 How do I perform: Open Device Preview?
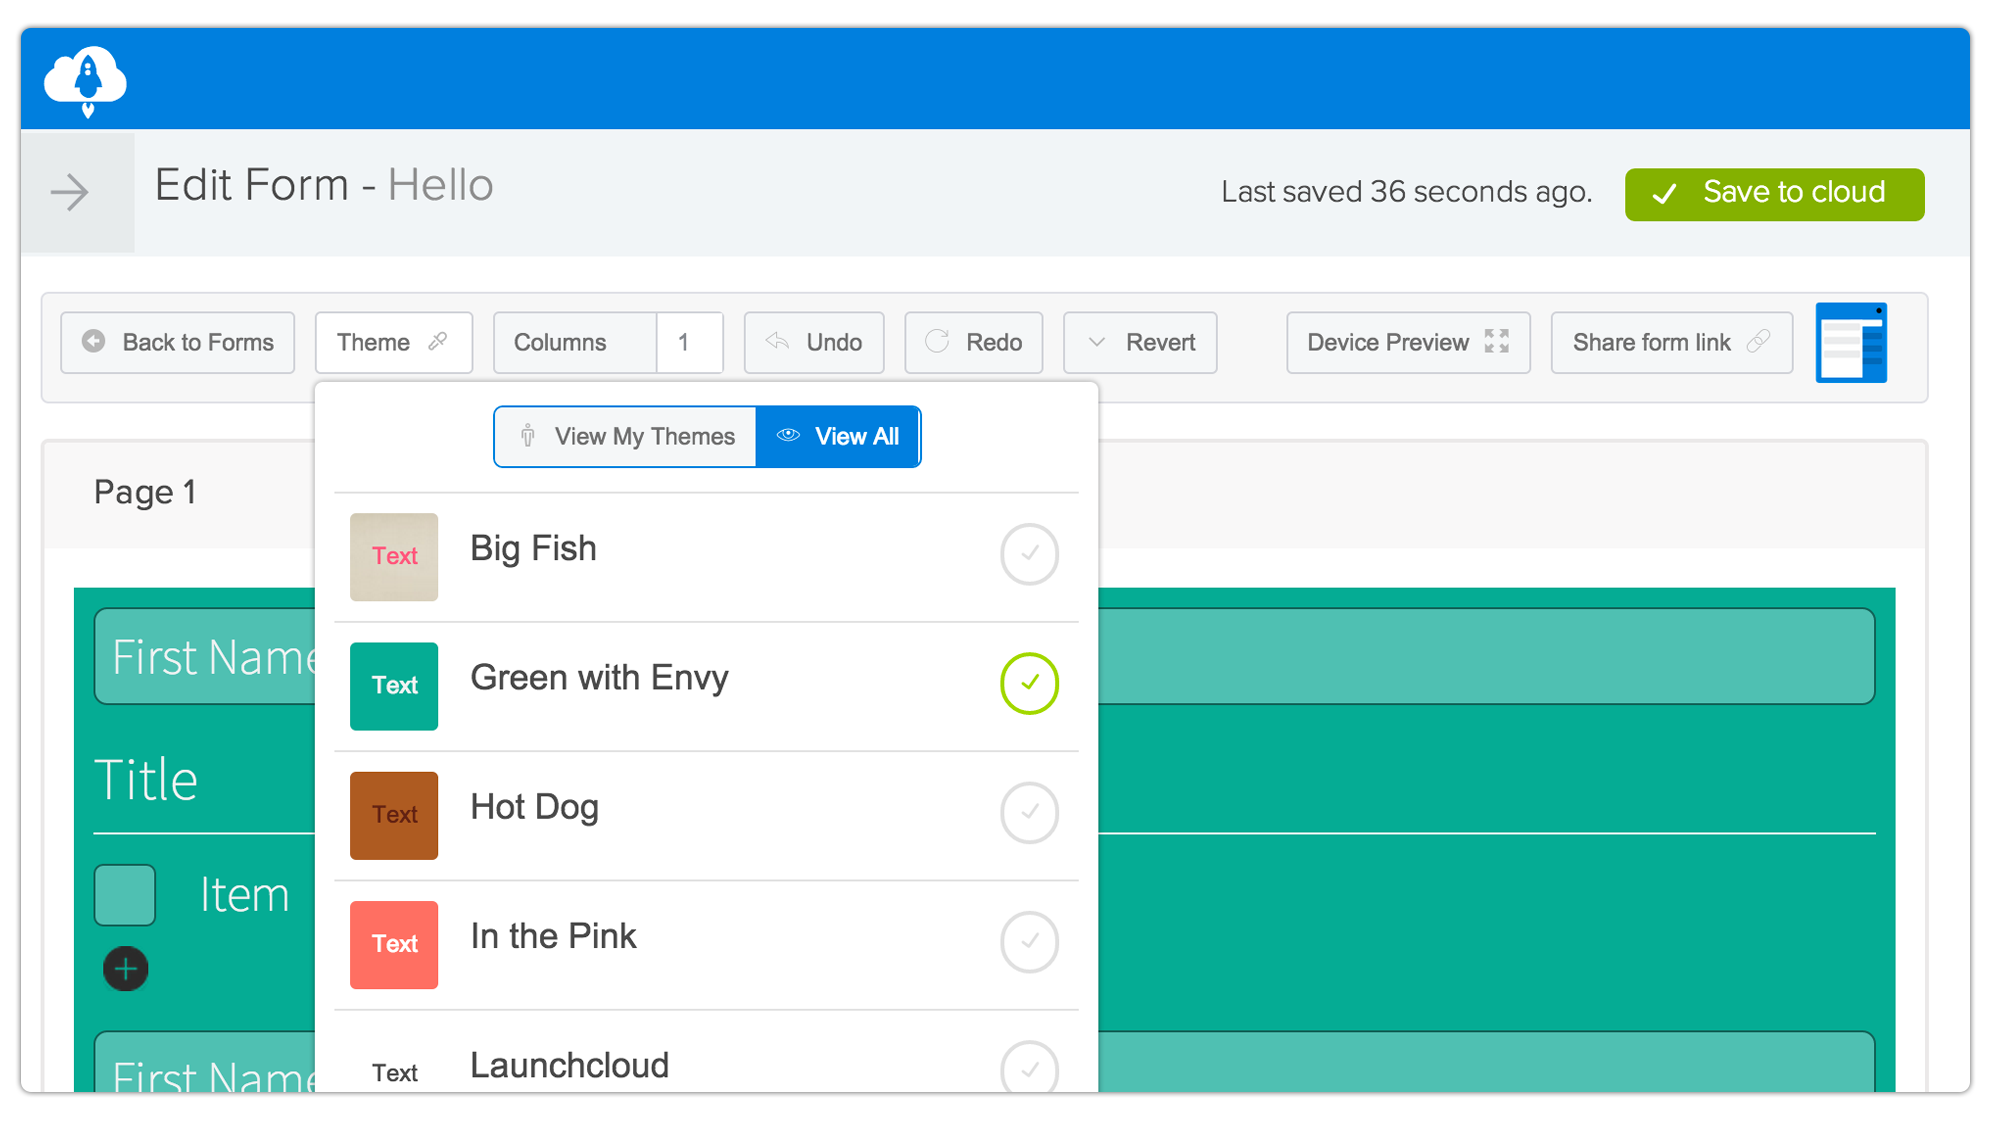pyautogui.click(x=1408, y=342)
